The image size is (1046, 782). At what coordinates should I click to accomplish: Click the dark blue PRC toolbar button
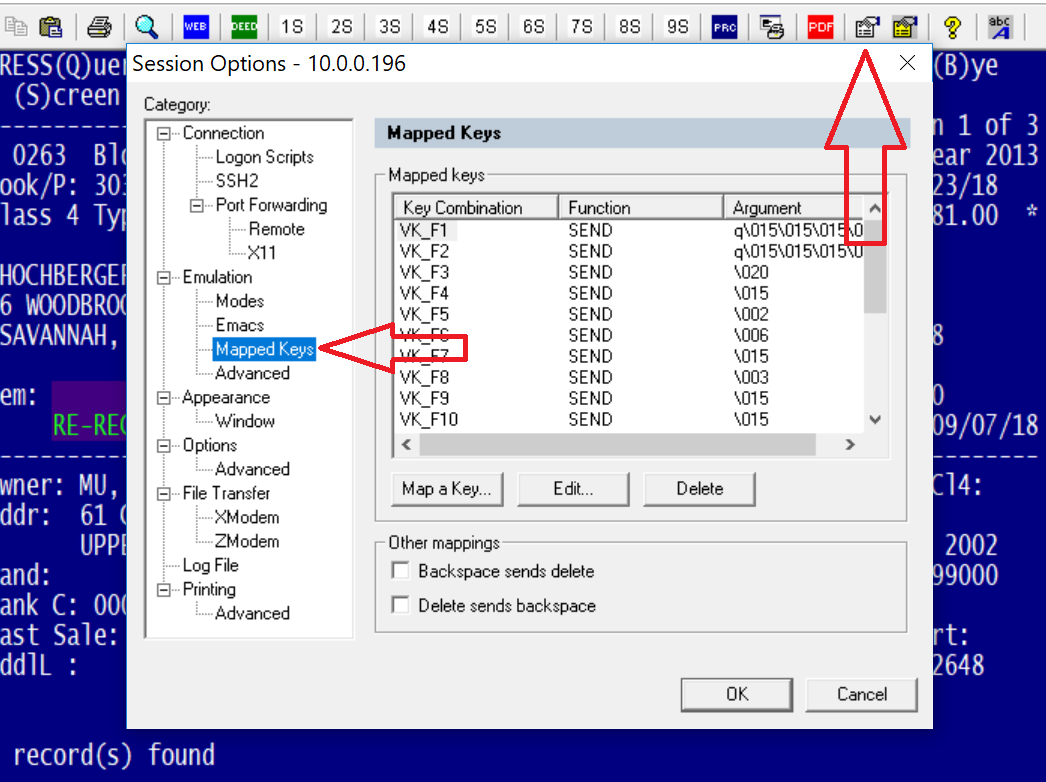click(724, 27)
